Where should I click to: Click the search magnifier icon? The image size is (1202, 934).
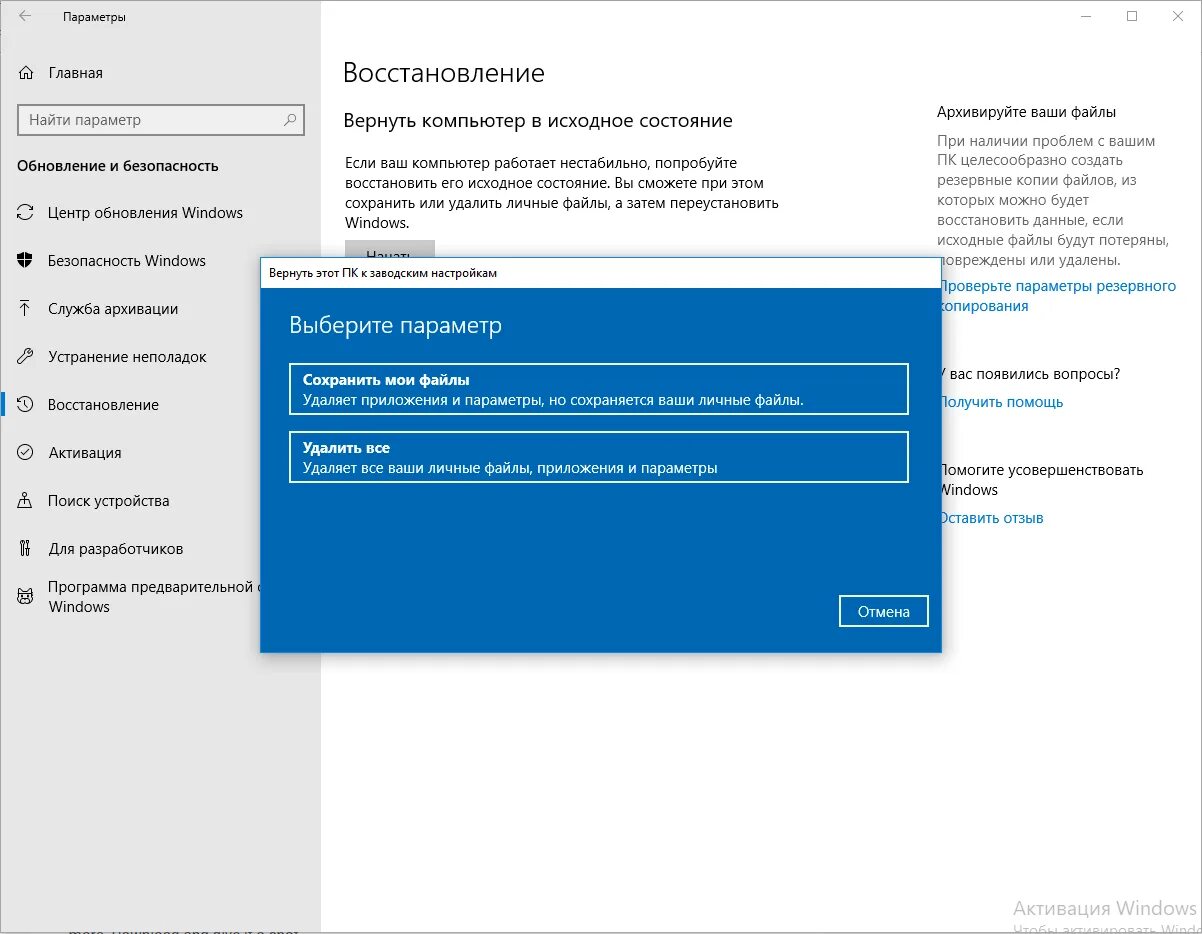290,120
